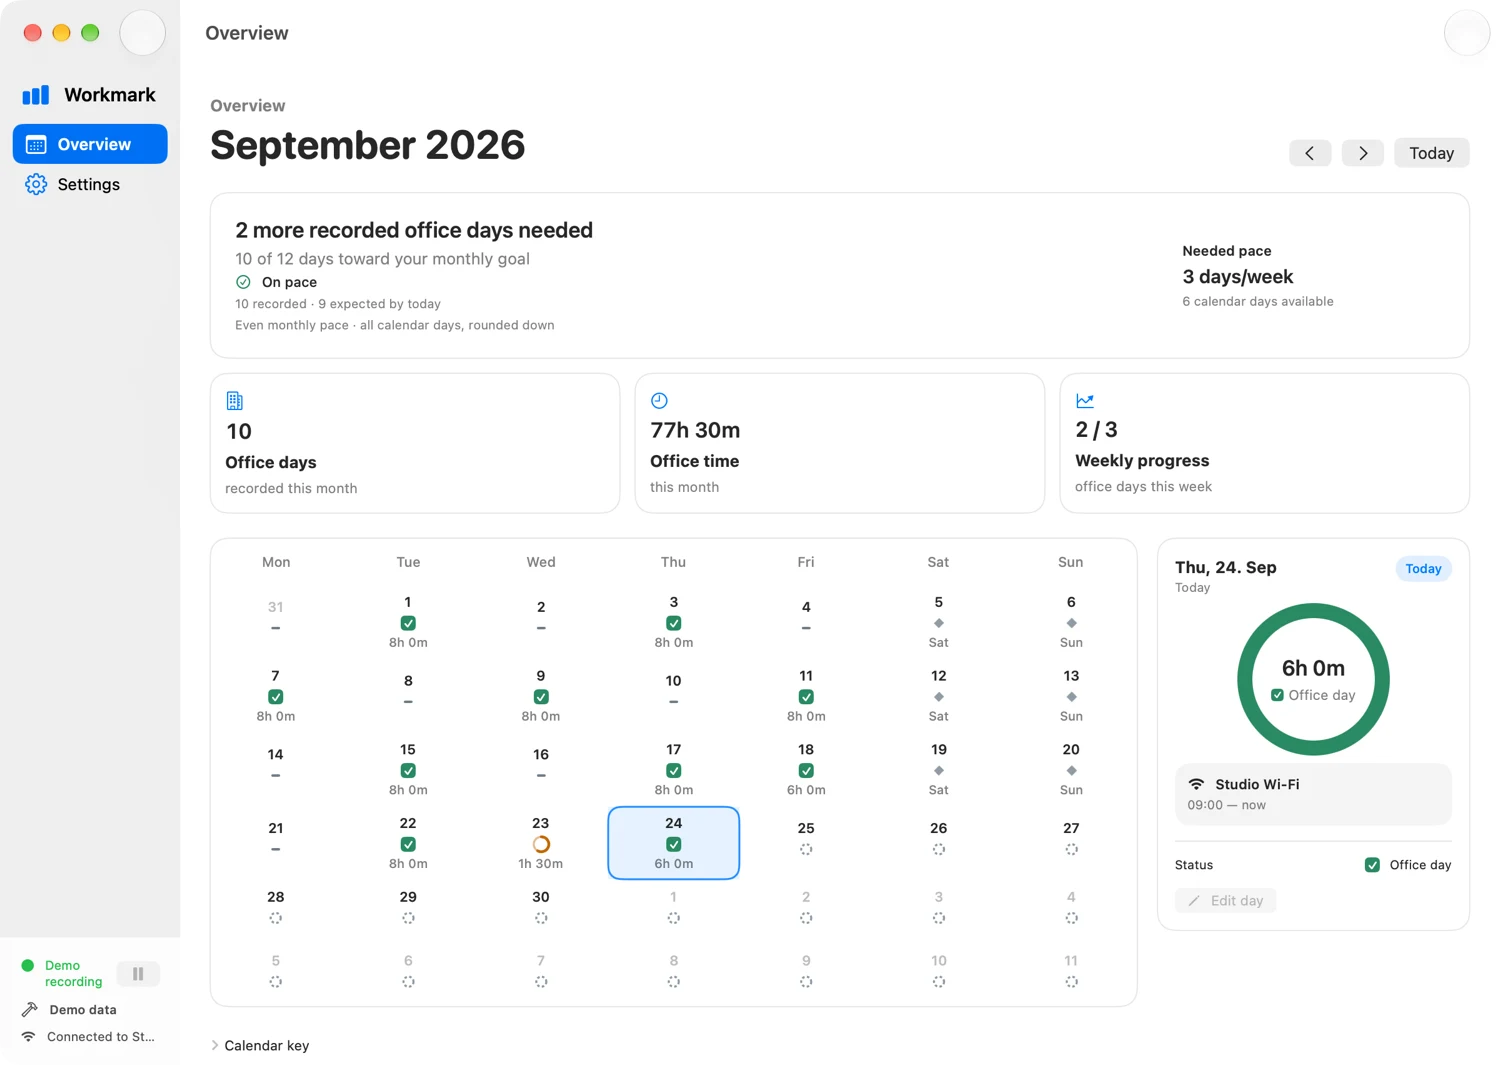Open the Overview sidebar item

tap(90, 144)
